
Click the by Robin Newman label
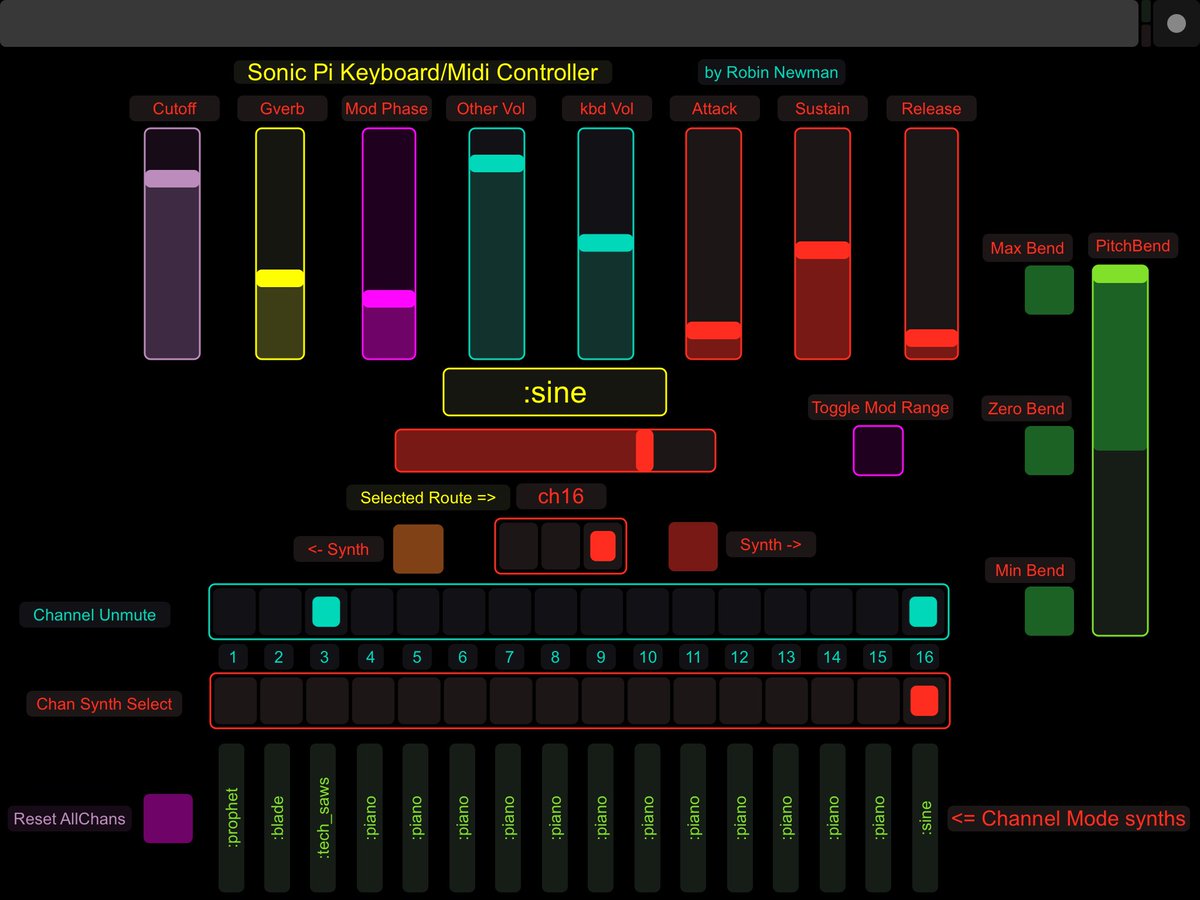click(771, 72)
